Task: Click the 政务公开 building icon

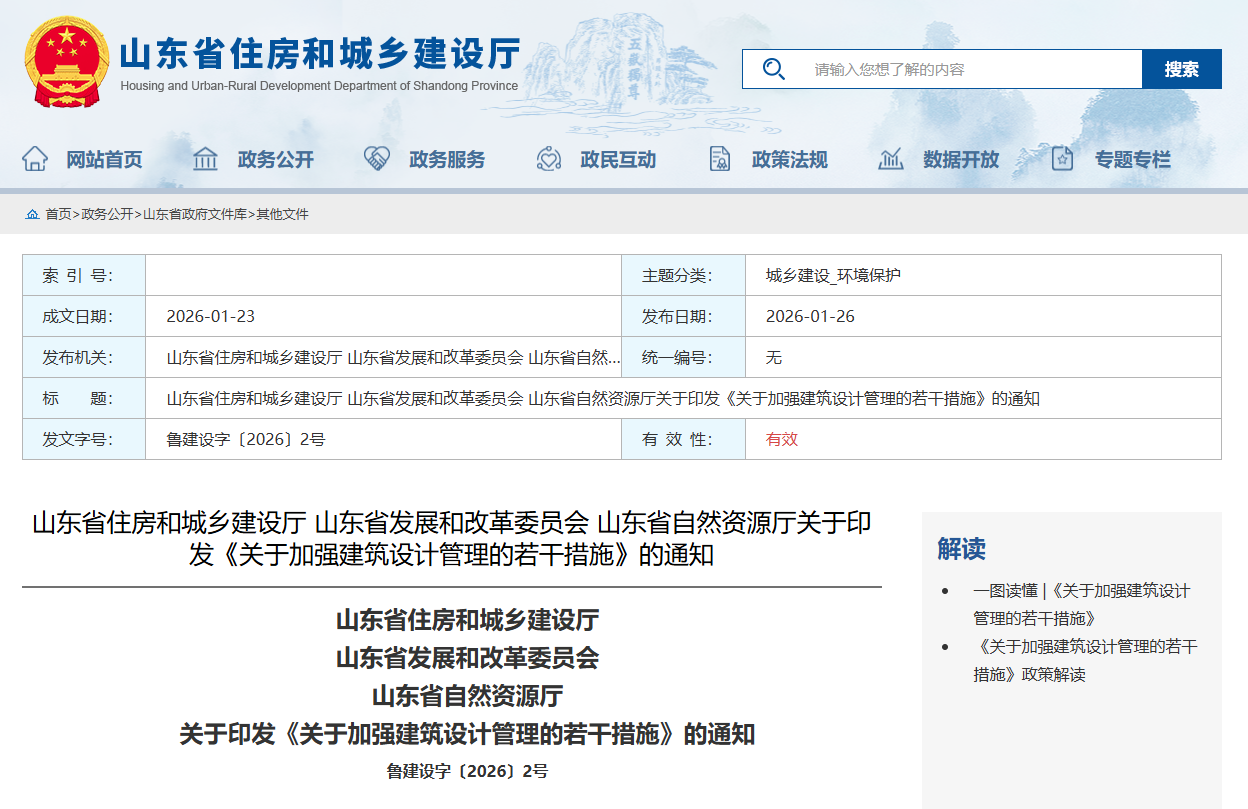Action: click(205, 158)
